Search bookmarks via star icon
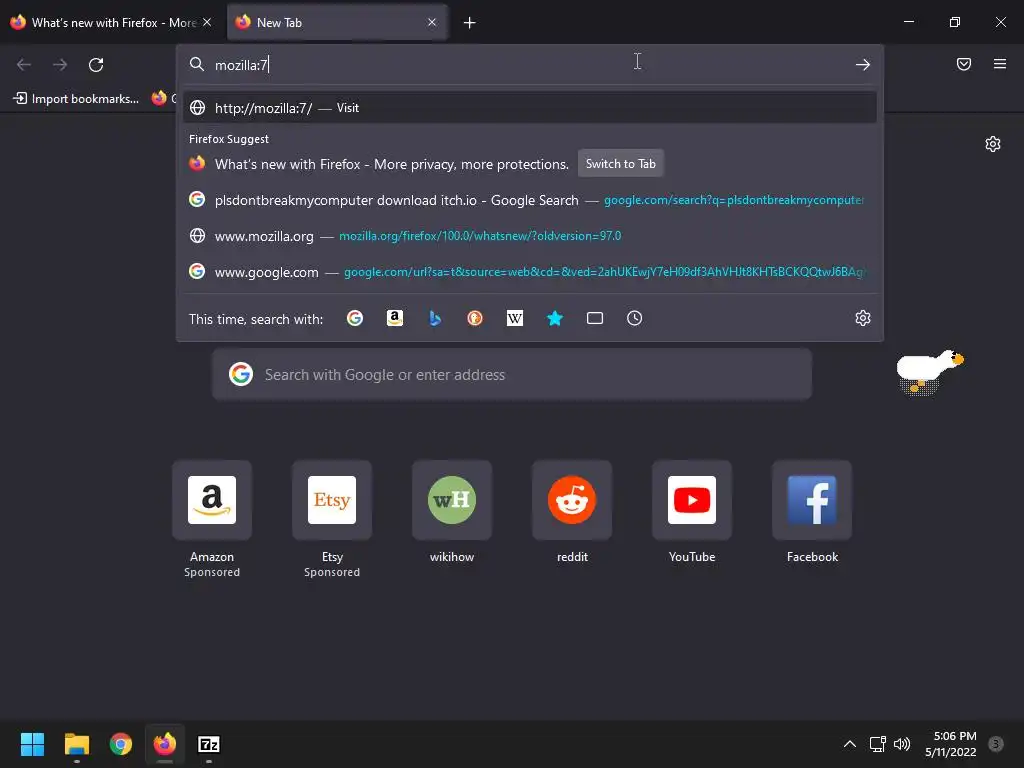 [x=554, y=318]
